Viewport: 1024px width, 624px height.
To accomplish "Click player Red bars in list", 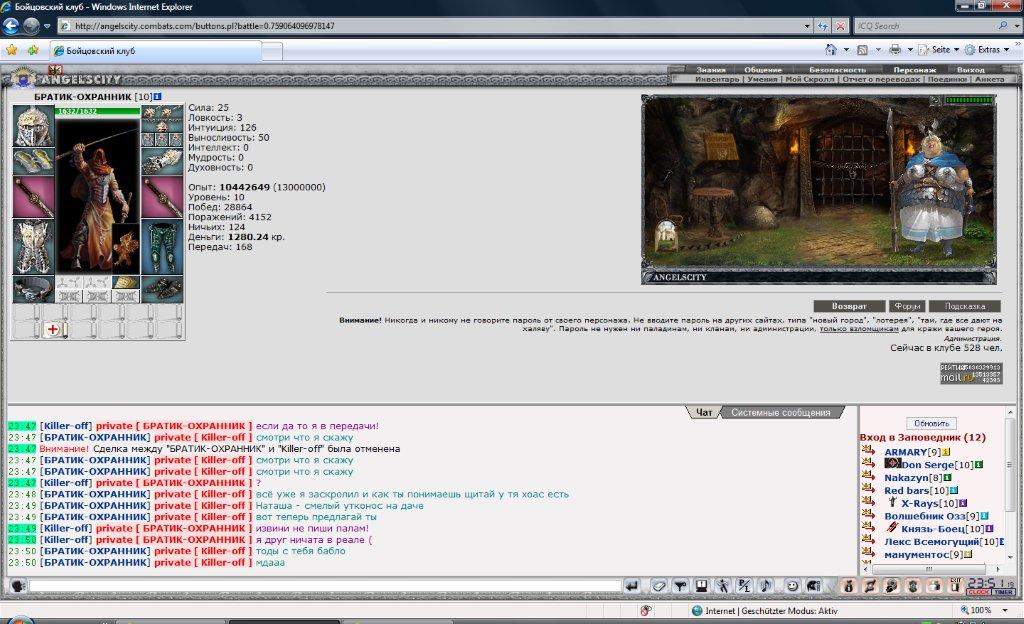I will point(906,491).
